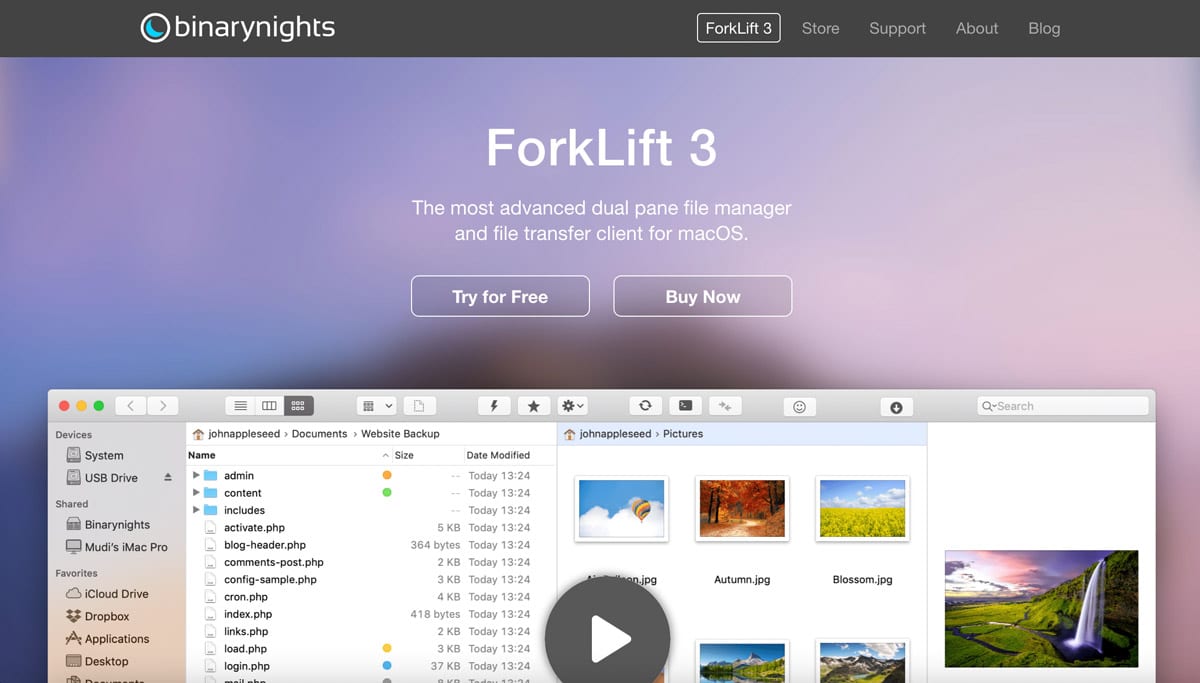Select cron.php file
The width and height of the screenshot is (1200, 683).
246,597
